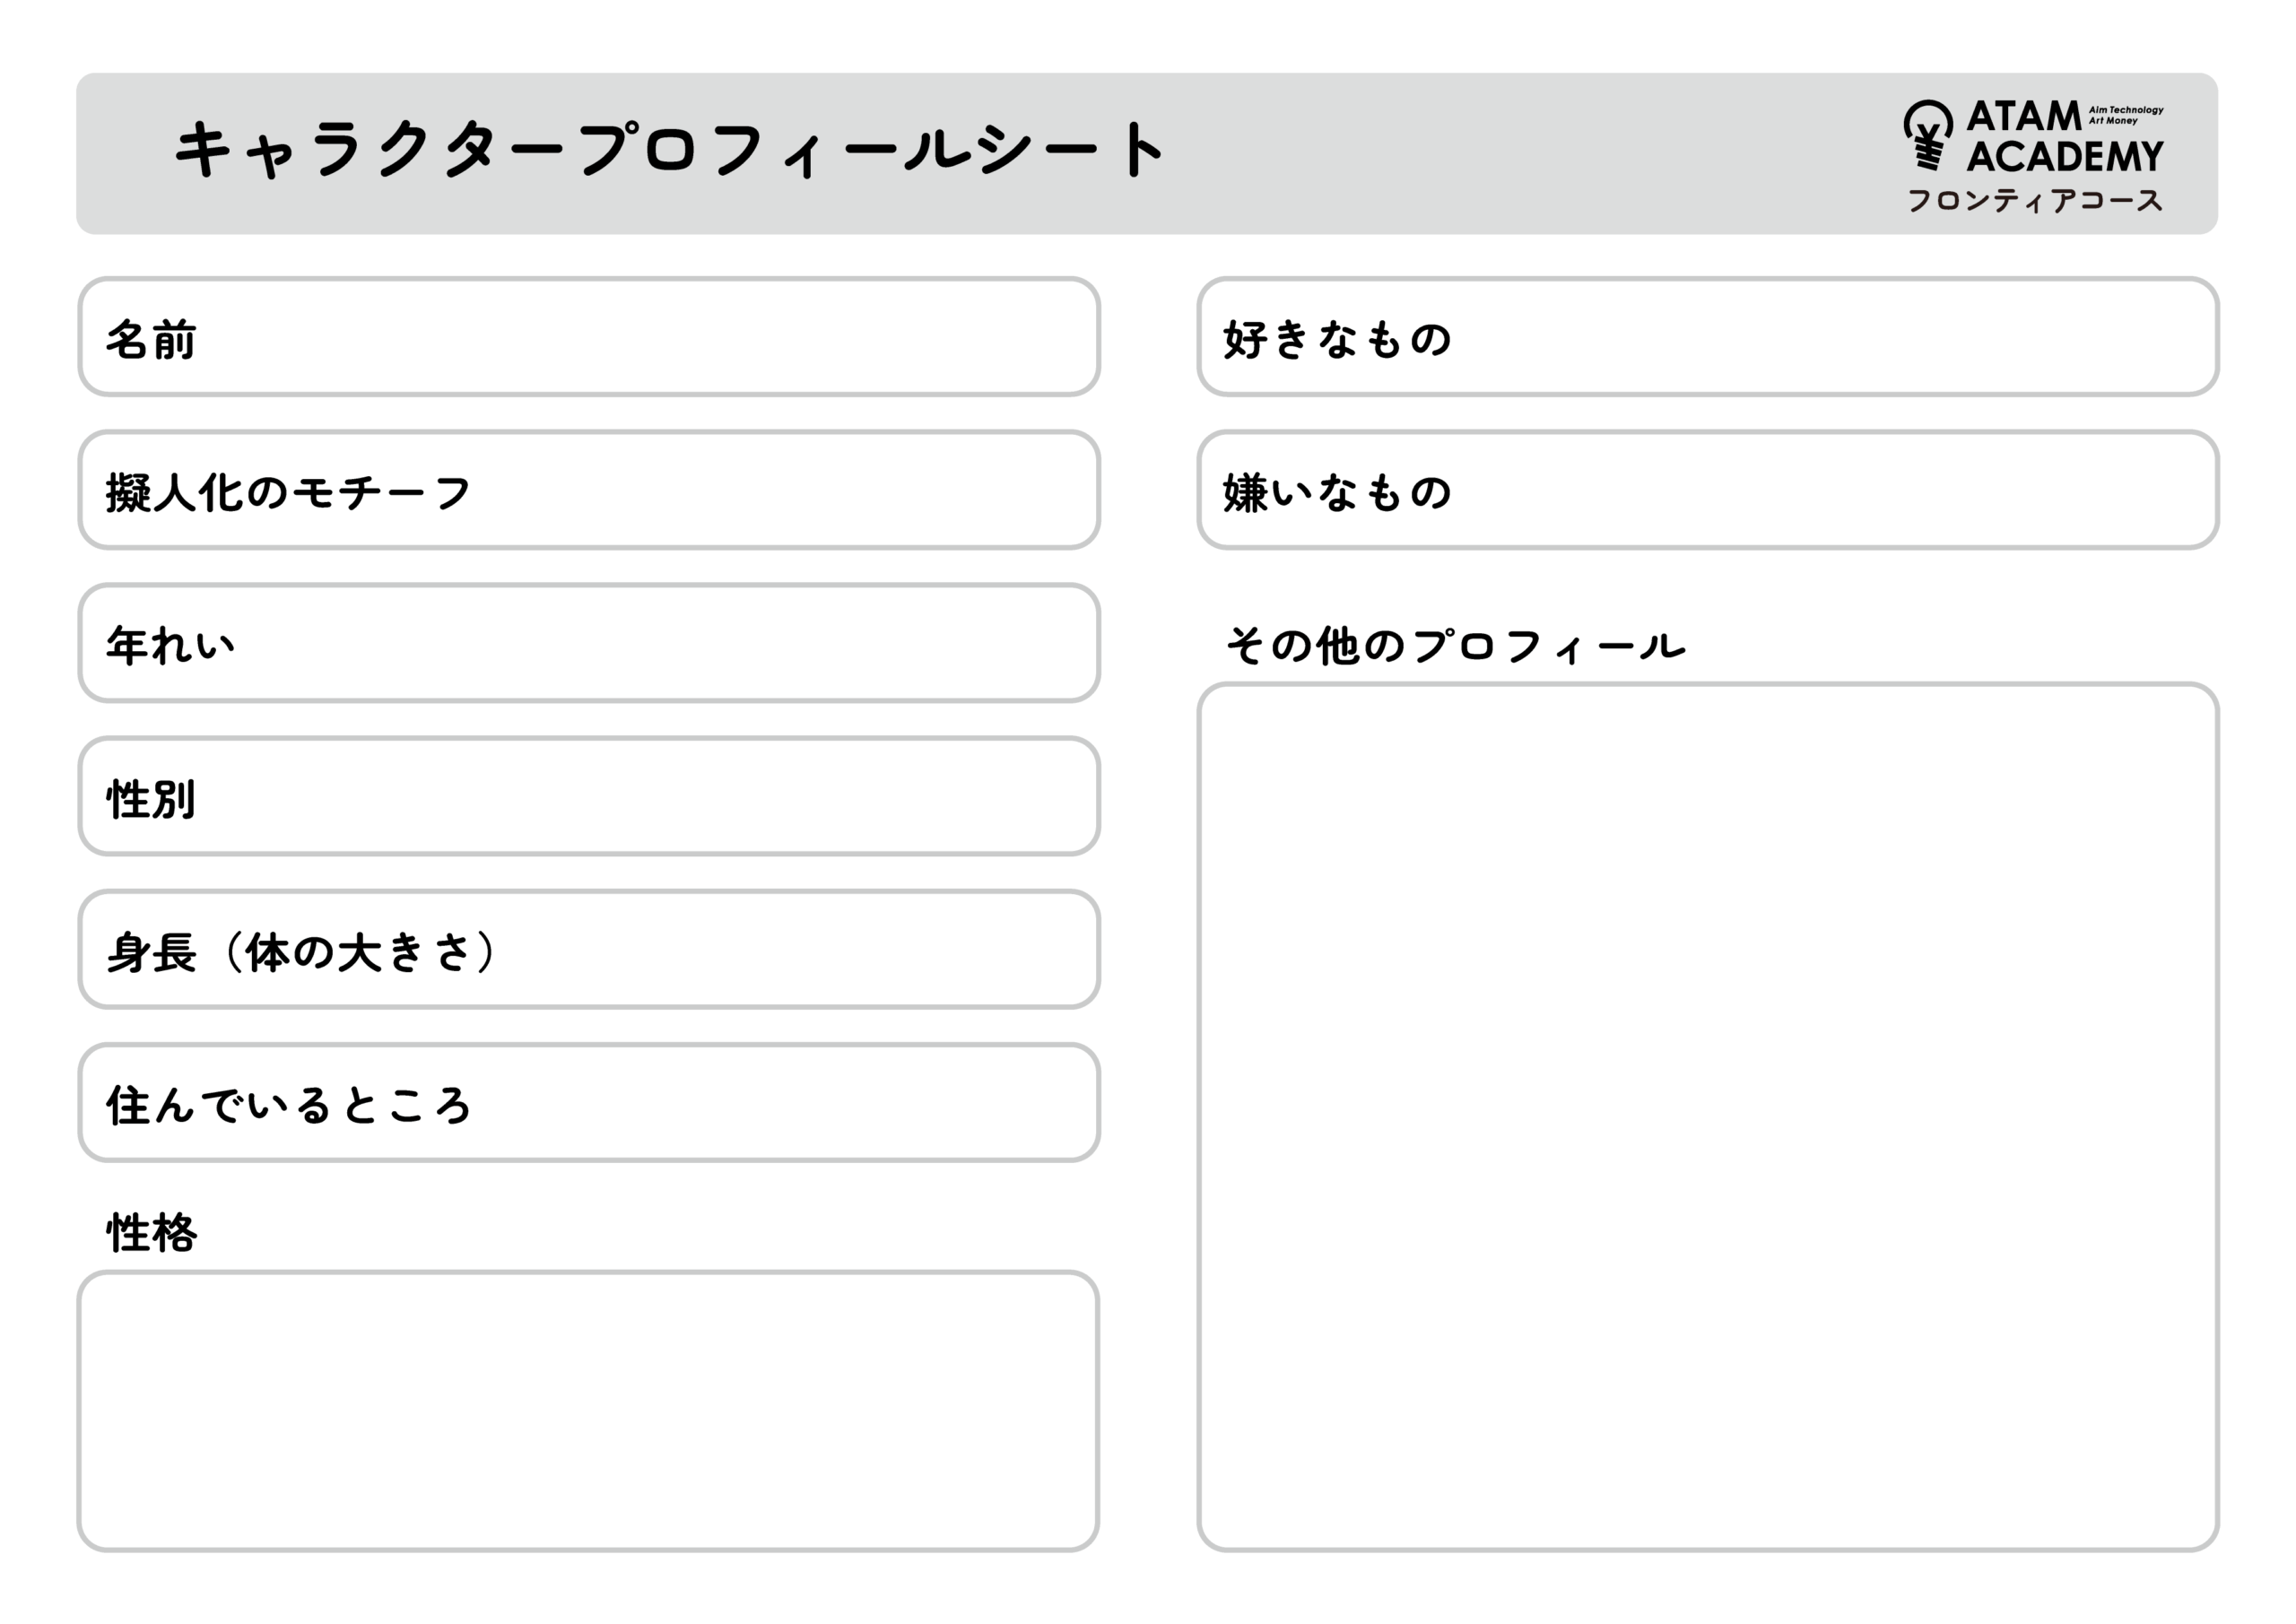Focus the 住んでいるところ field
The width and height of the screenshot is (2296, 1624).
point(589,1102)
